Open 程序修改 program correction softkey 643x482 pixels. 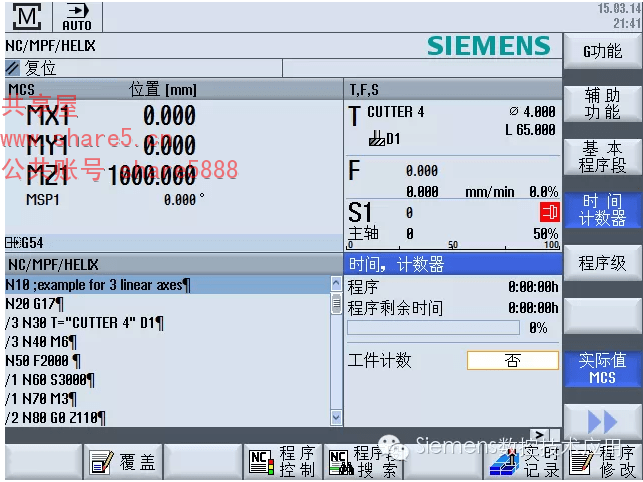pos(601,461)
